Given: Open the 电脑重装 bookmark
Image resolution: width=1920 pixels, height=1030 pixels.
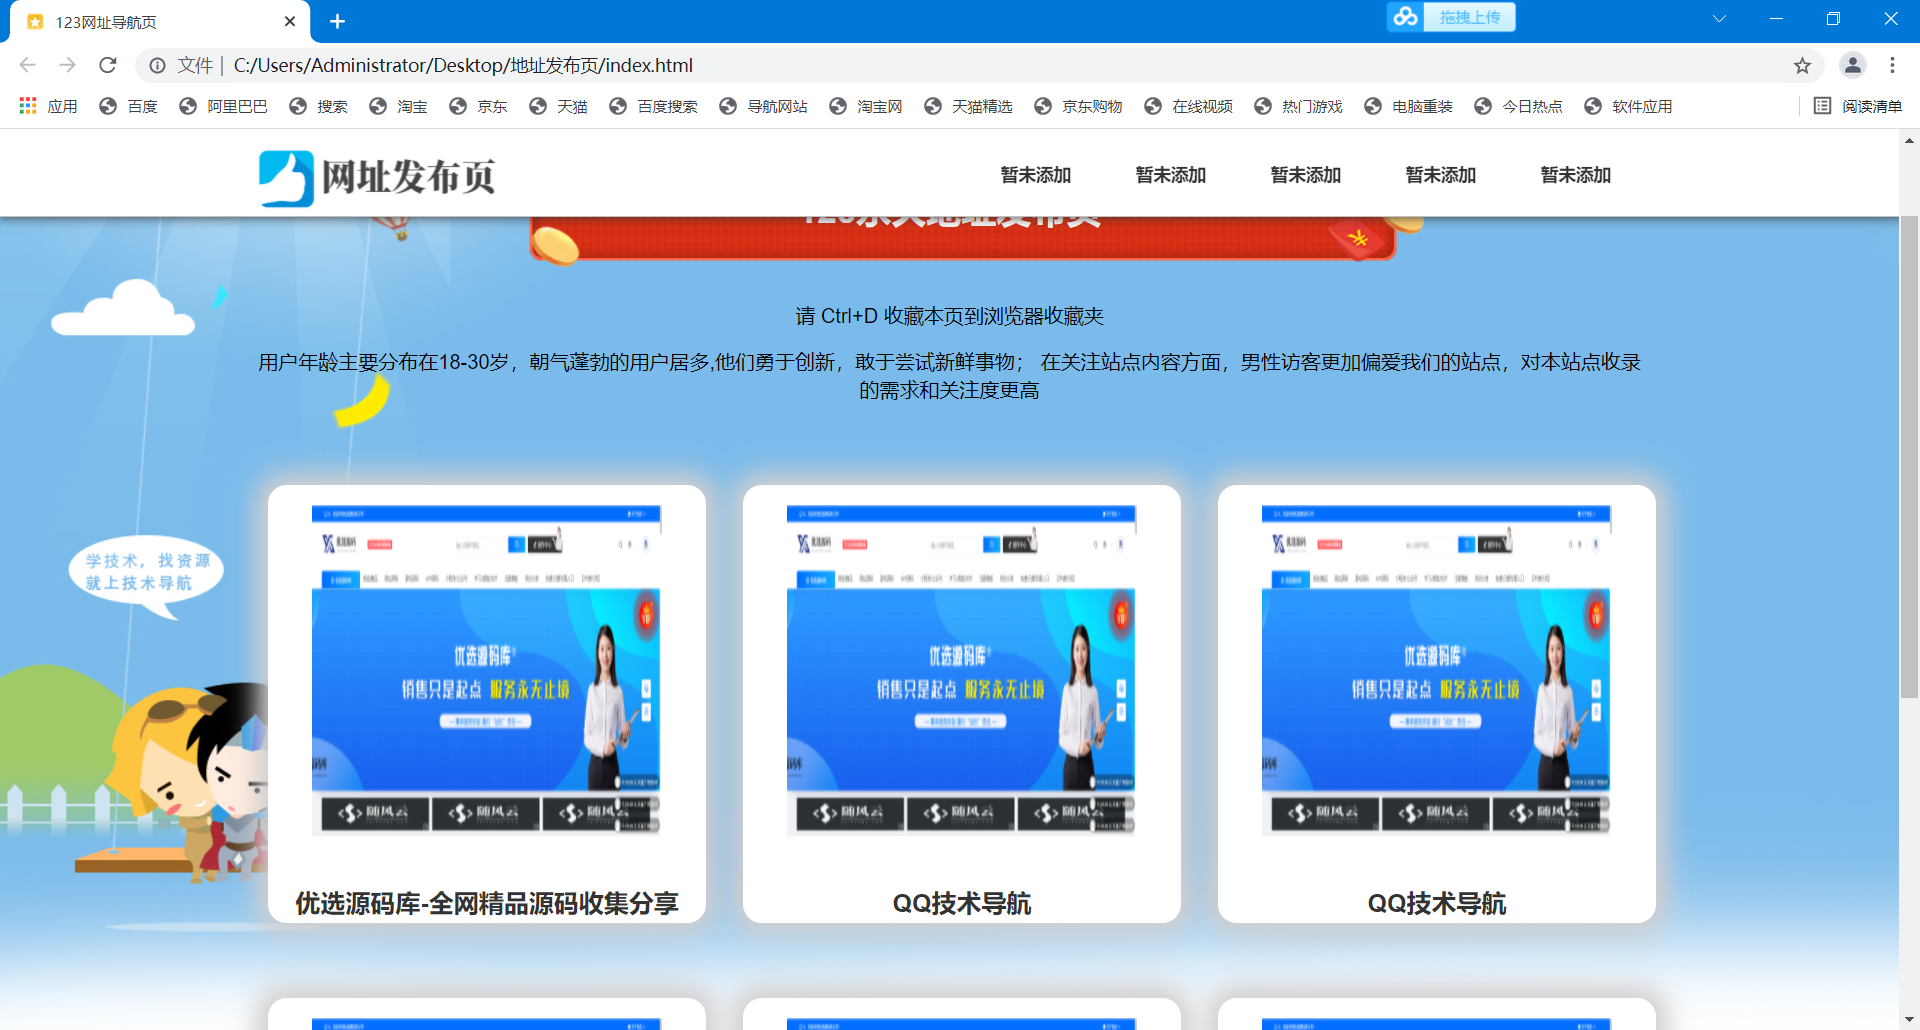Looking at the screenshot, I should point(1408,106).
